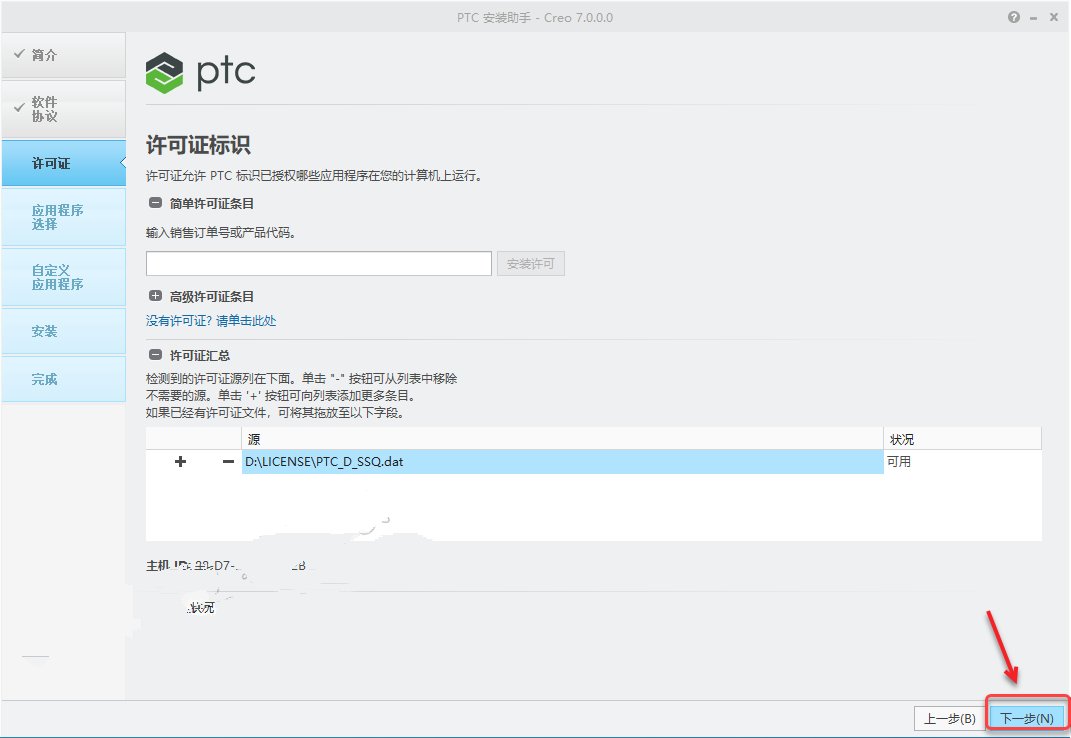Open the 自定义应用程序 step
Screen dimensions: 1071x738
click(64, 277)
